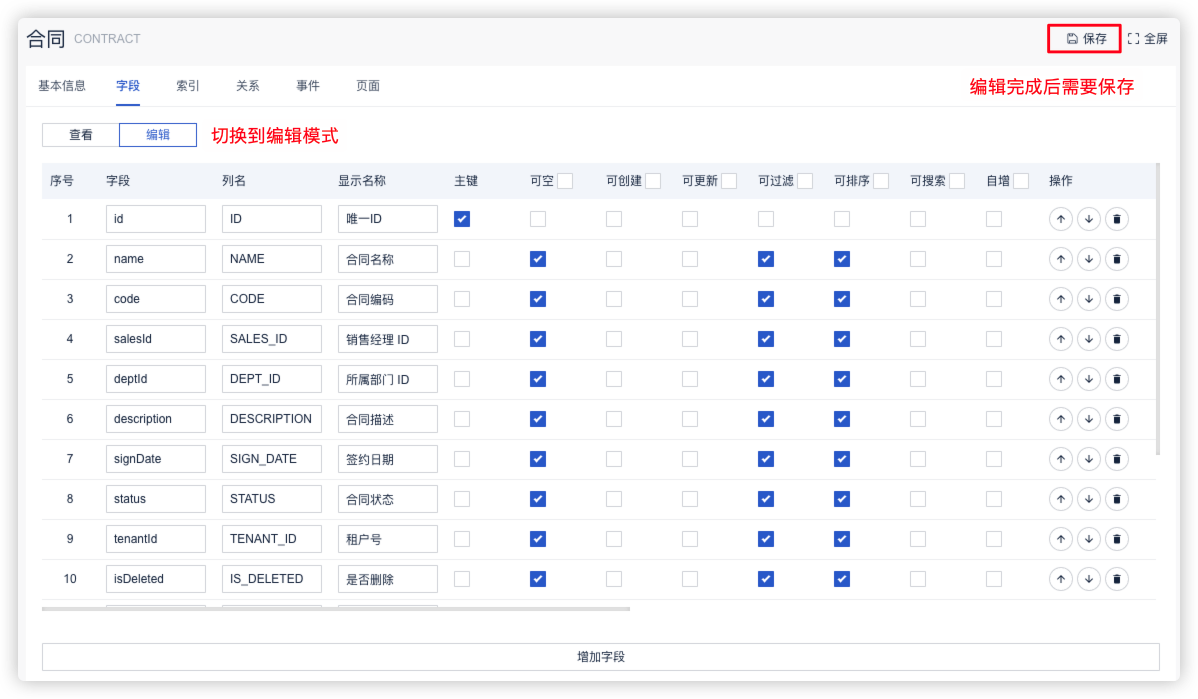Viewport: 1198px width, 699px height.
Task: Delete the id field row
Action: pyautogui.click(x=1117, y=219)
